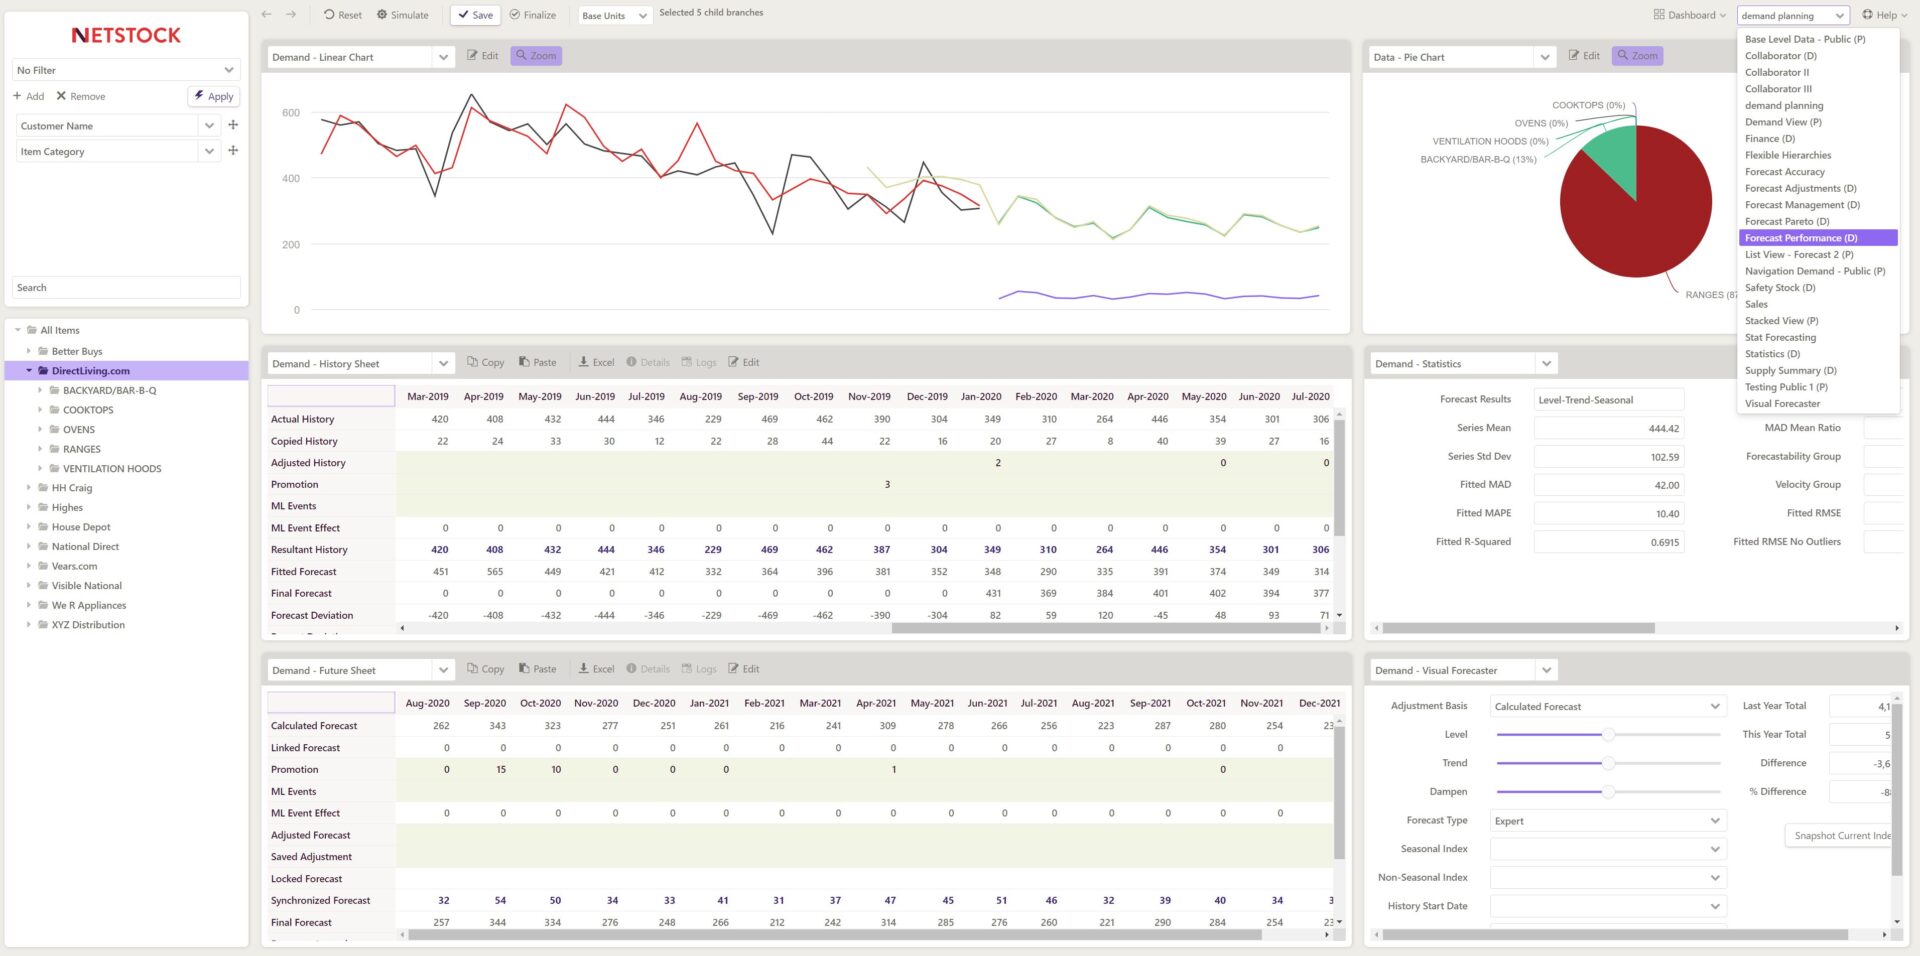Select Forecast Performance (D) from list
The height and width of the screenshot is (956, 1920).
(1818, 238)
